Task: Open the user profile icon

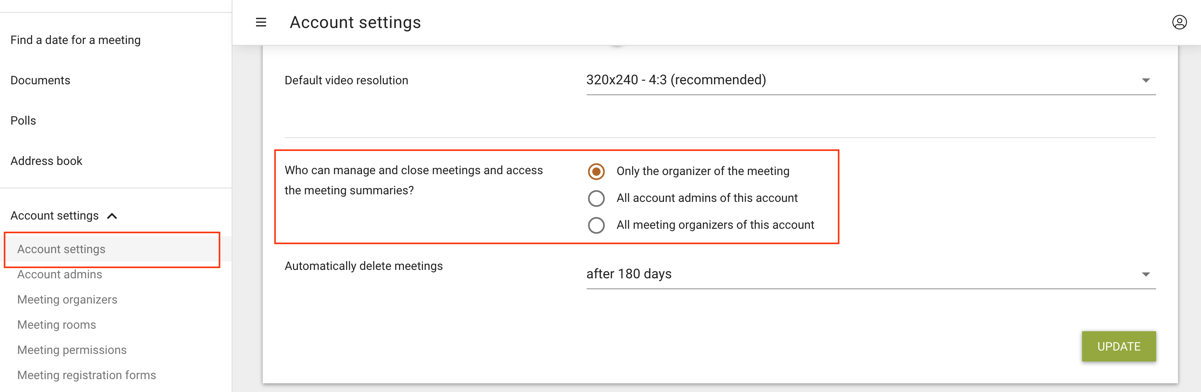Action: coord(1179,22)
